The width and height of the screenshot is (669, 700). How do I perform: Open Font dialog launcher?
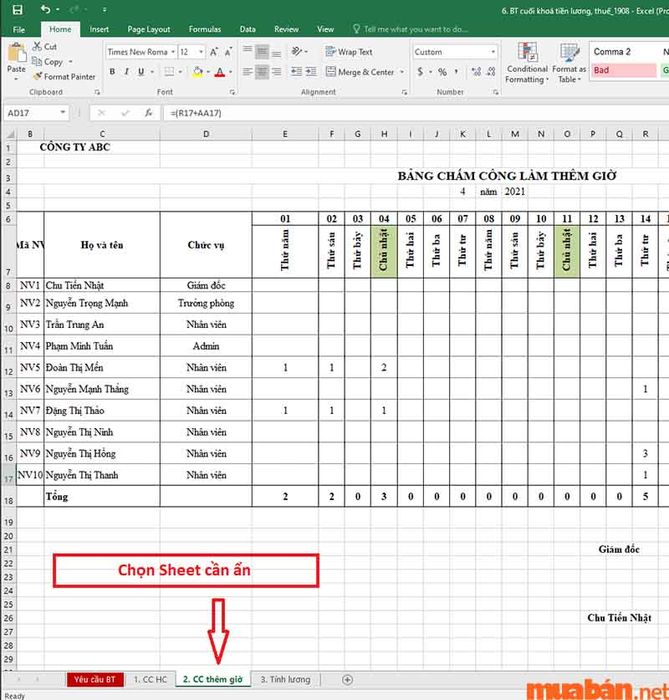point(232,92)
